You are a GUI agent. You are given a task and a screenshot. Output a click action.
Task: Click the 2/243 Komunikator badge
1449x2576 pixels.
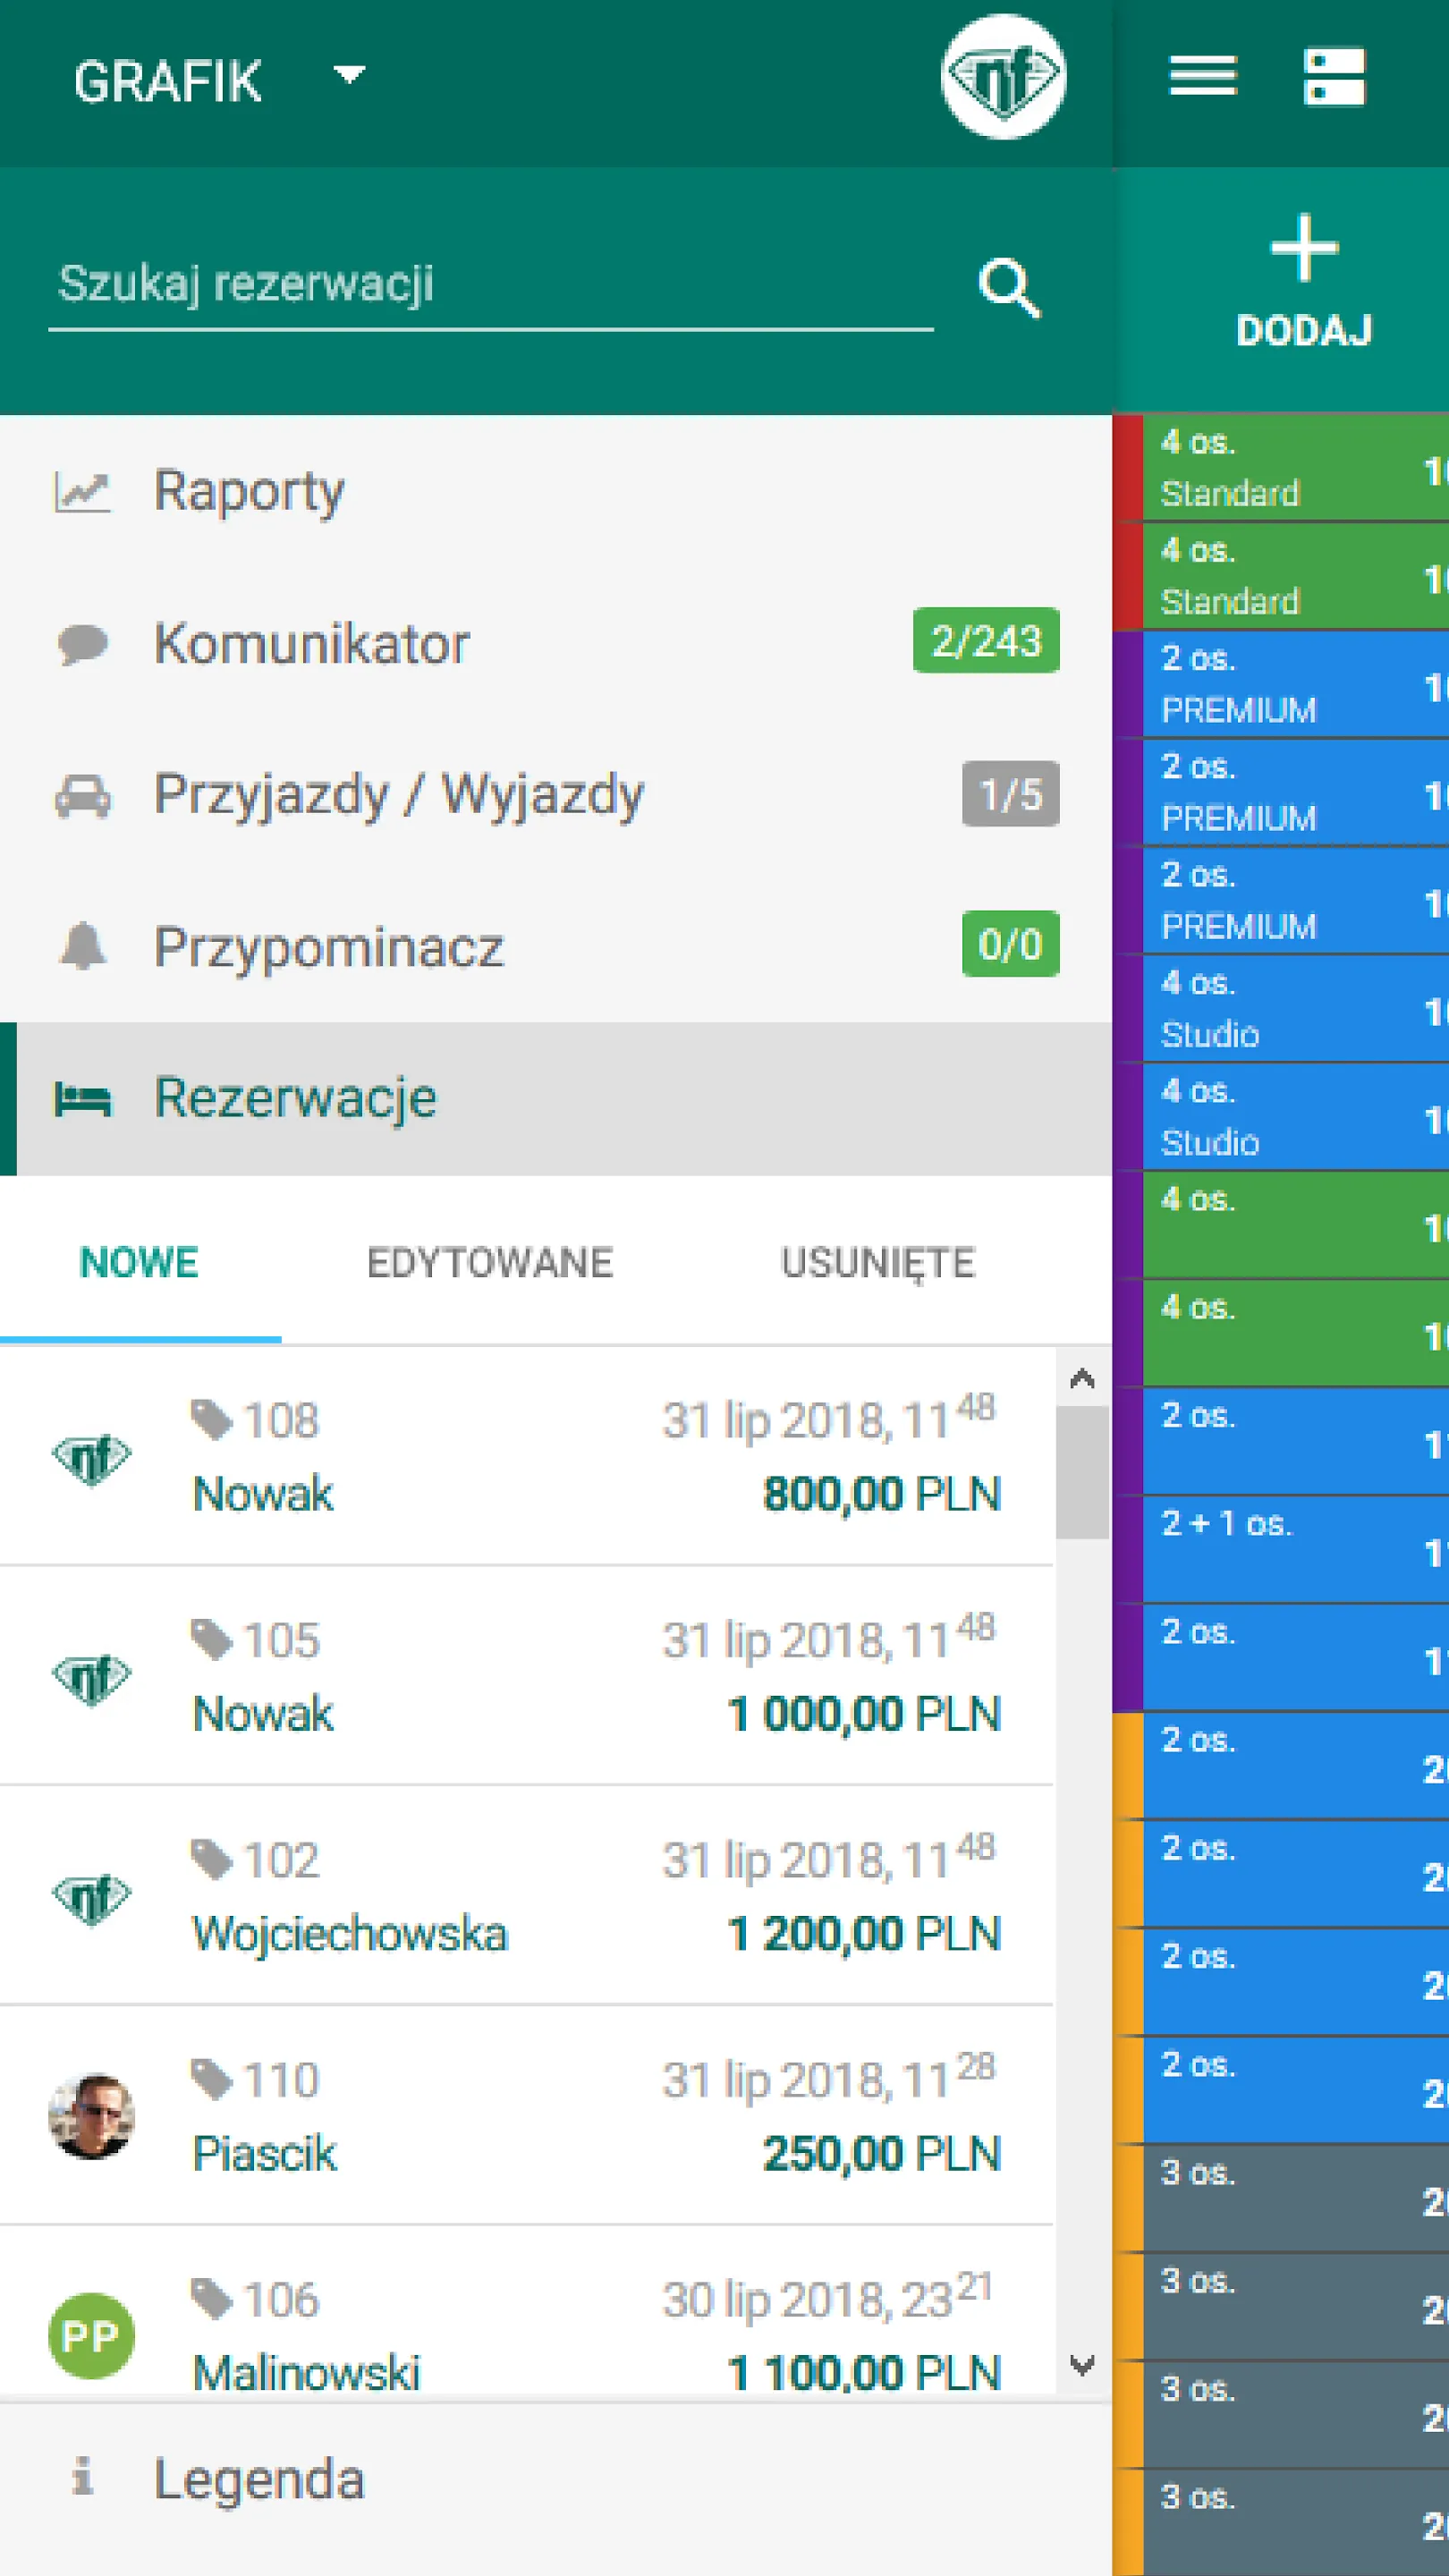[x=986, y=641]
